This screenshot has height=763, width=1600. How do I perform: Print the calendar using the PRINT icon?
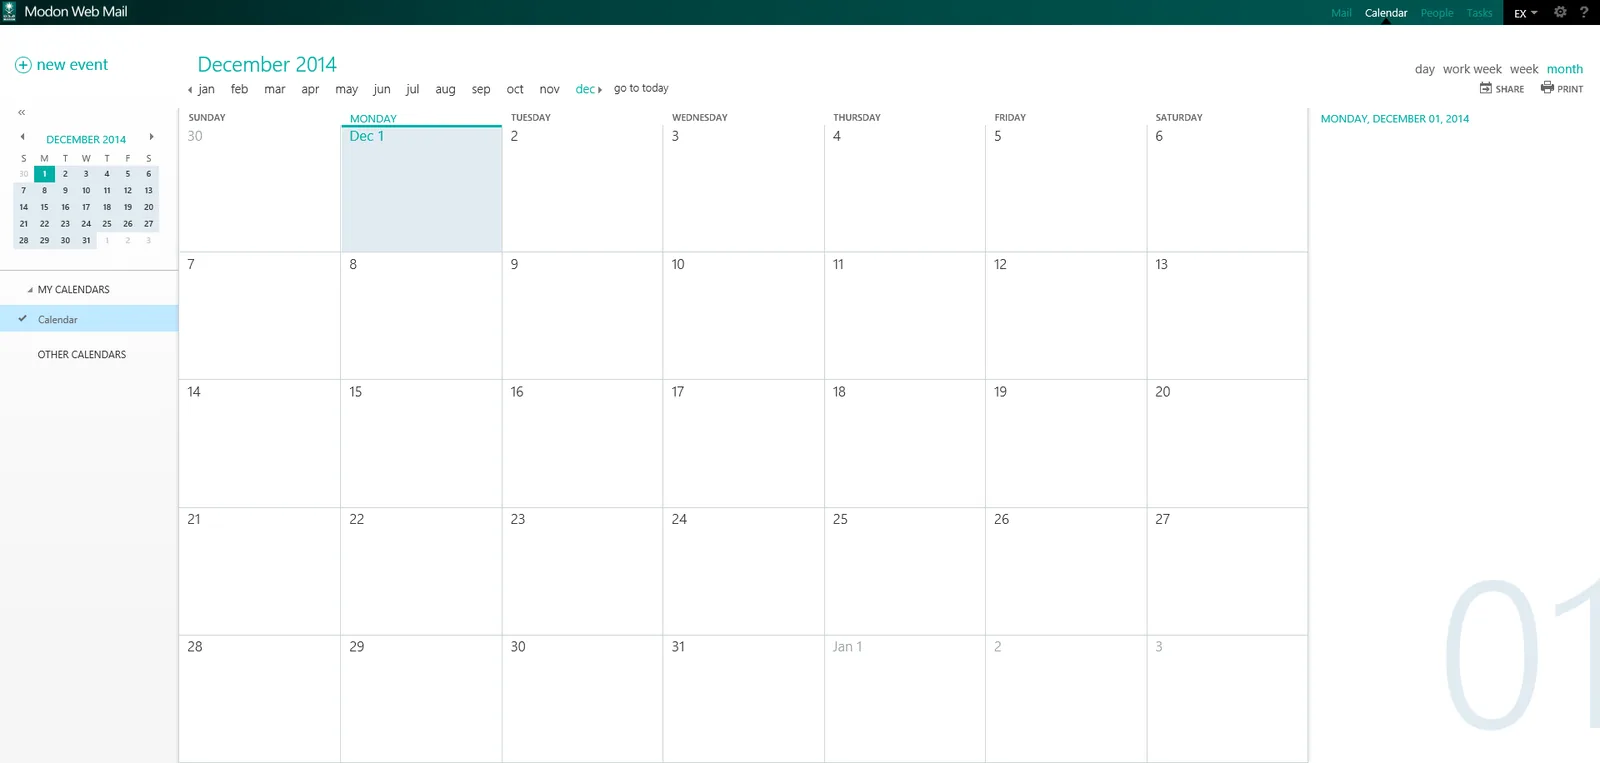pyautogui.click(x=1547, y=88)
